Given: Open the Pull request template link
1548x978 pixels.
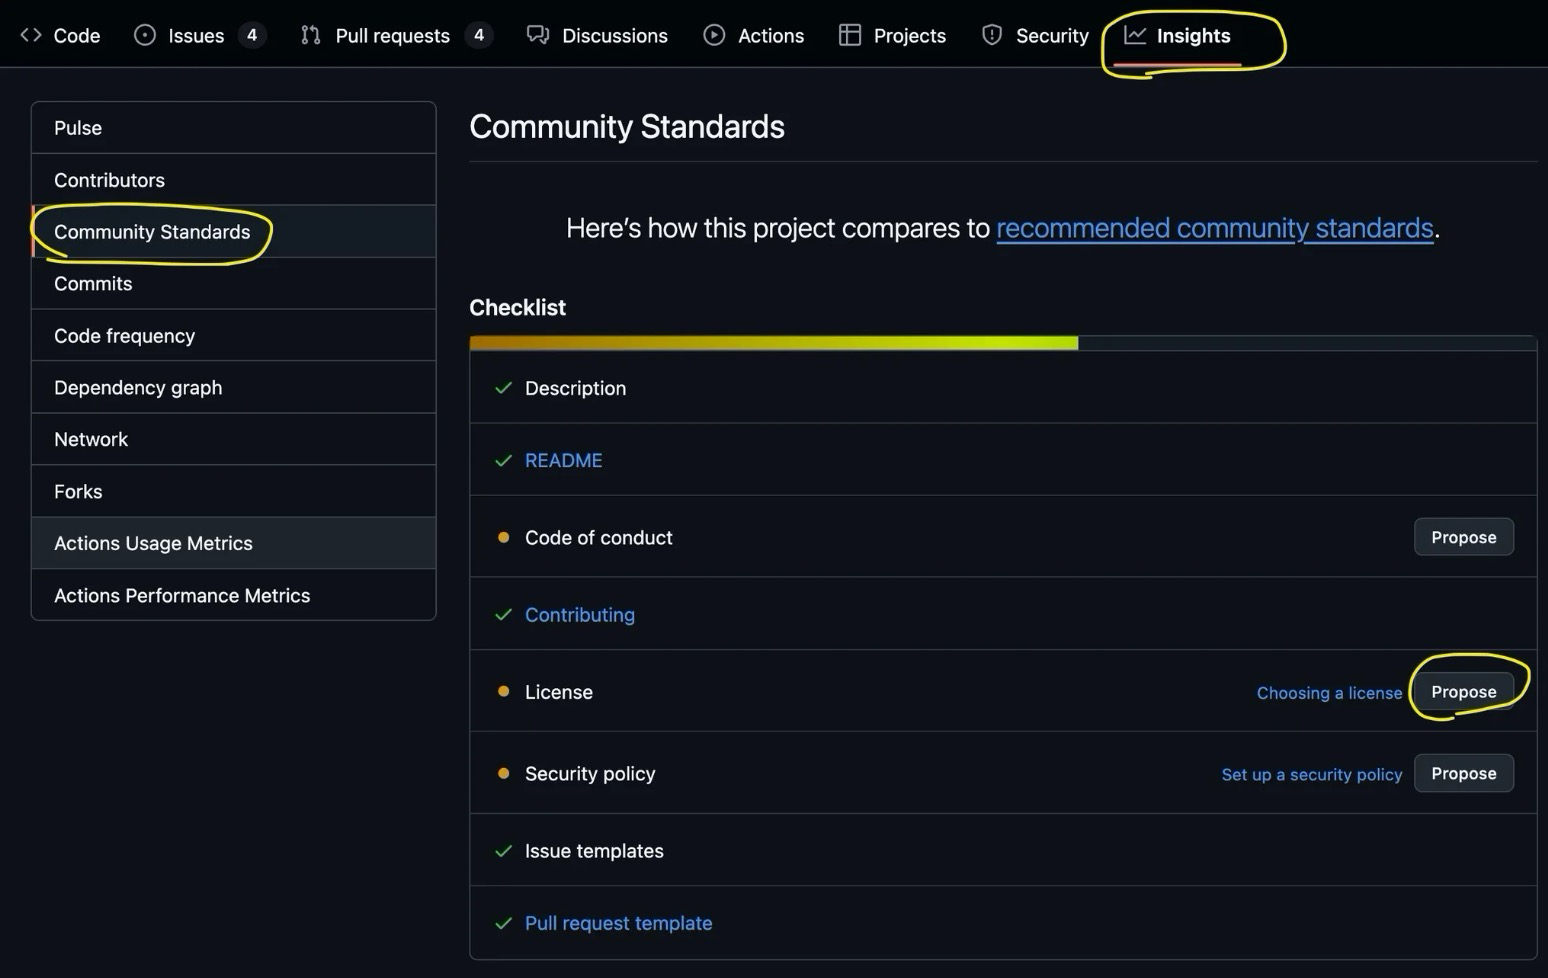Looking at the screenshot, I should pyautogui.click(x=618, y=923).
